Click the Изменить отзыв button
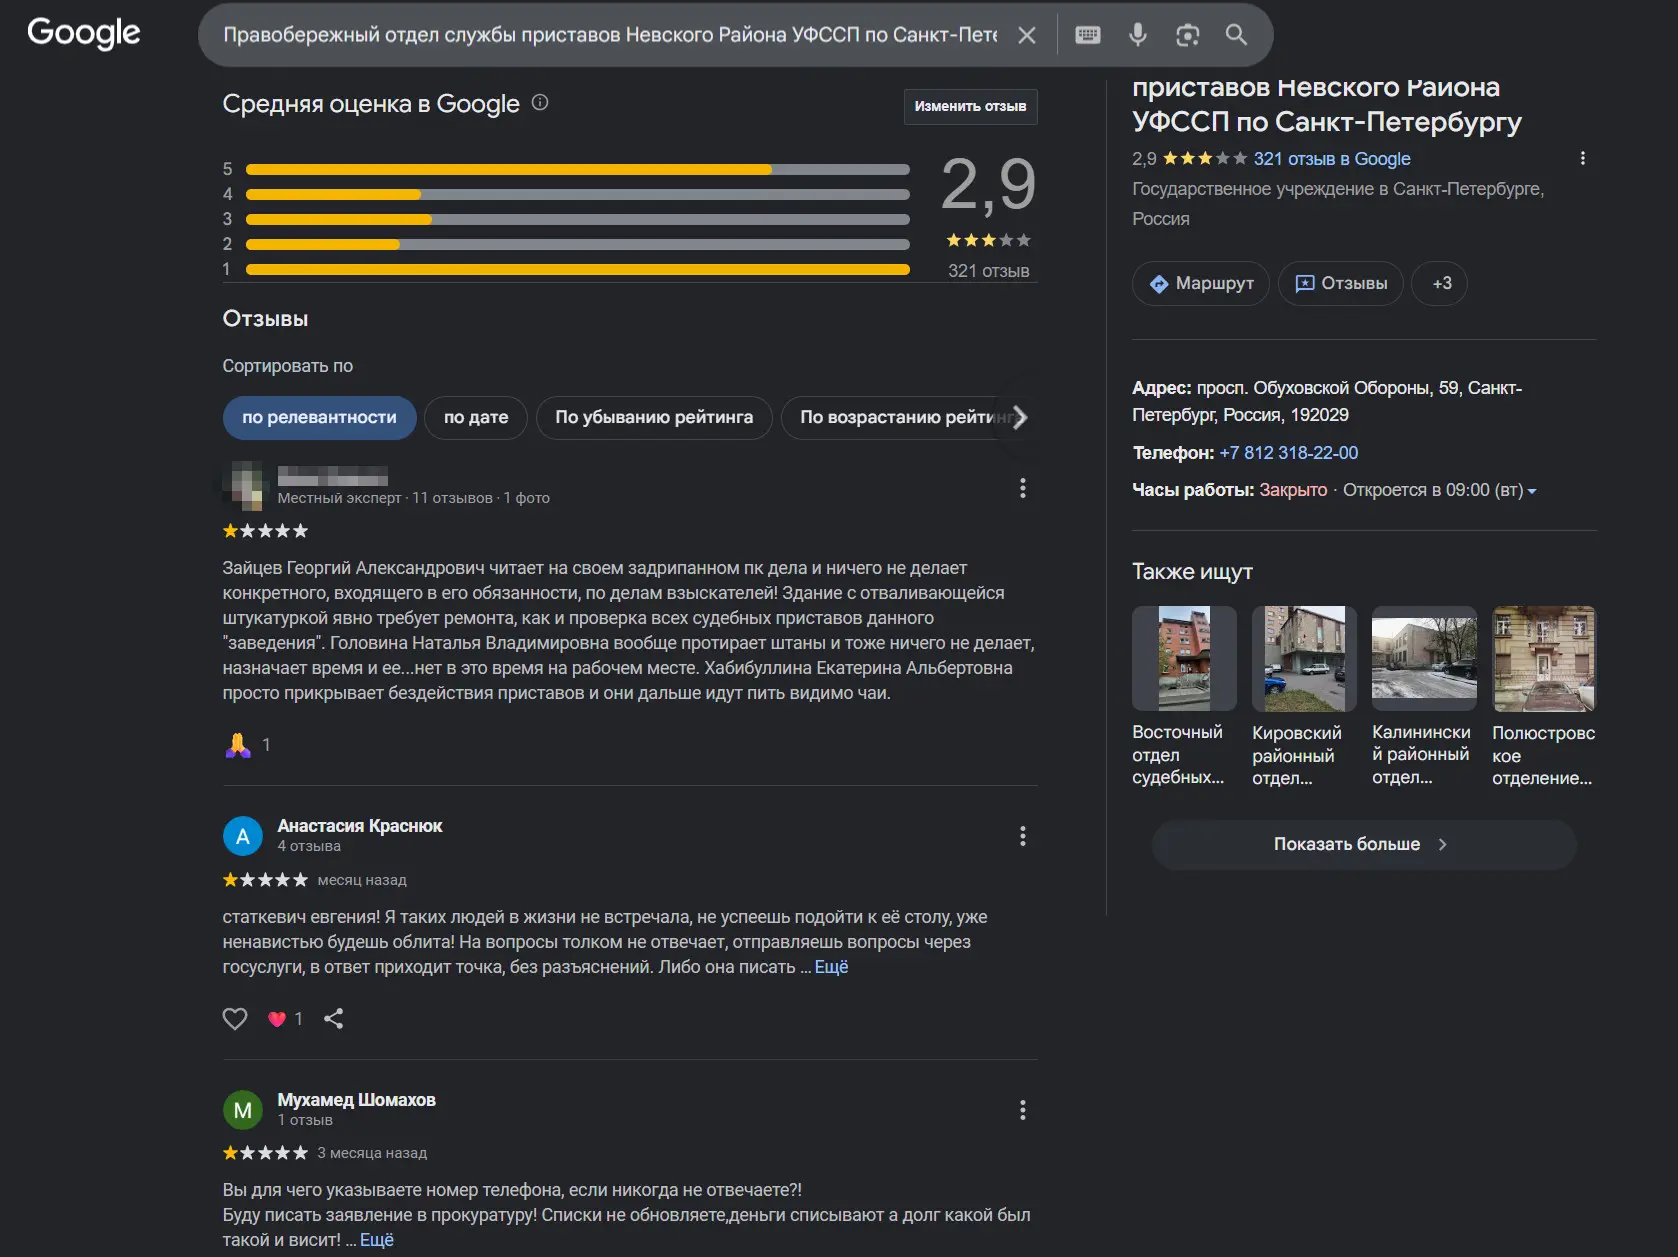 pyautogui.click(x=970, y=106)
